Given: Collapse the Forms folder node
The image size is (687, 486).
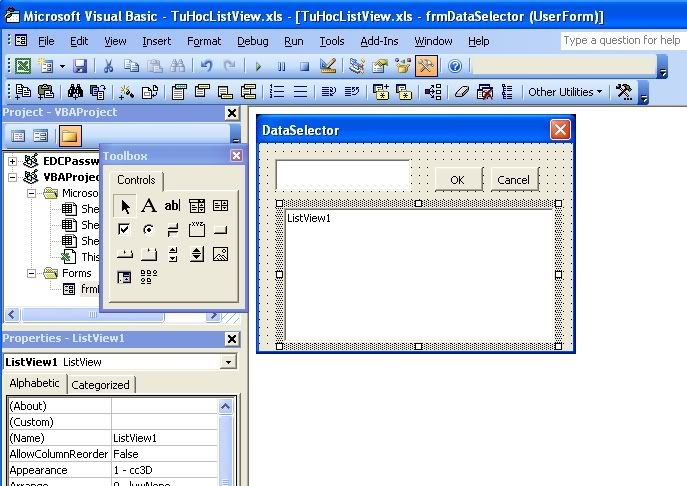Looking at the screenshot, I should pos(31,273).
